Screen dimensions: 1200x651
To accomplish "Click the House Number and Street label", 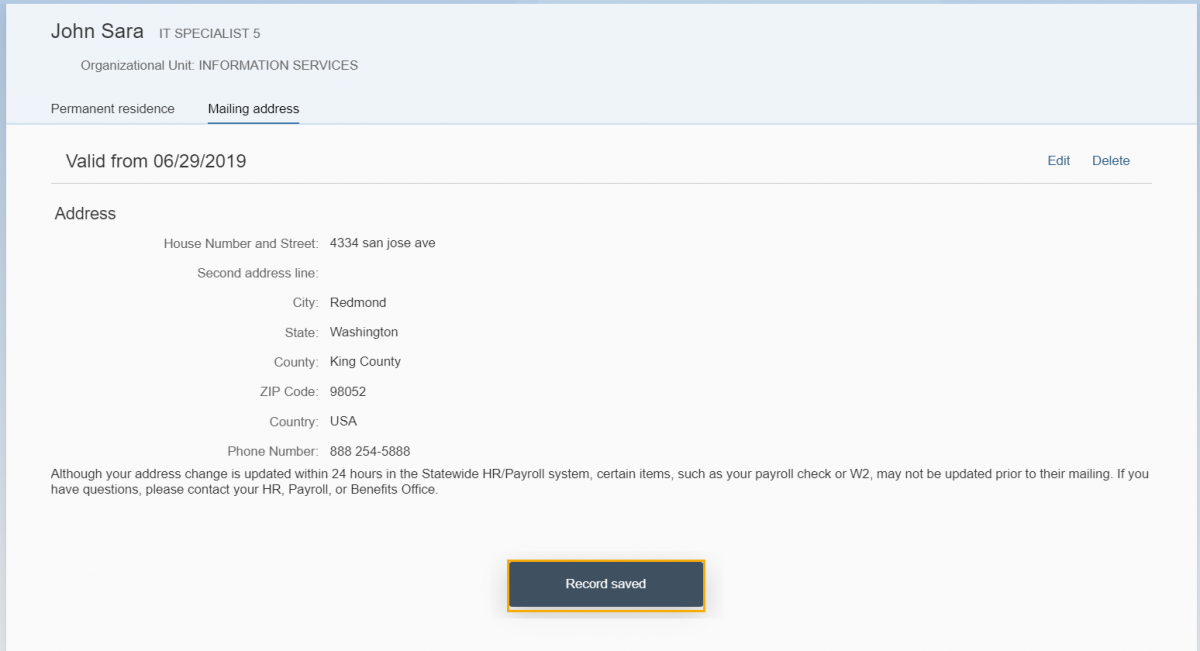I will tap(240, 243).
